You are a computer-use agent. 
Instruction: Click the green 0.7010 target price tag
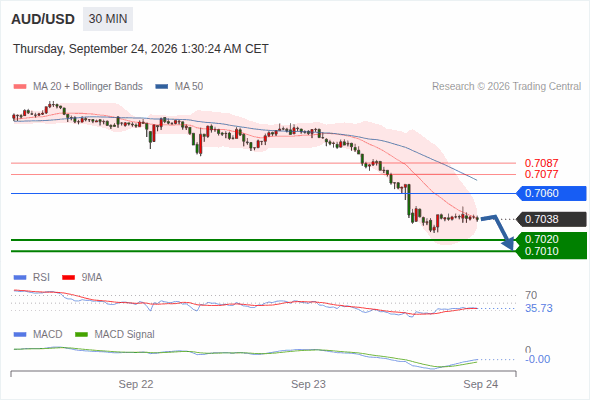(x=551, y=252)
